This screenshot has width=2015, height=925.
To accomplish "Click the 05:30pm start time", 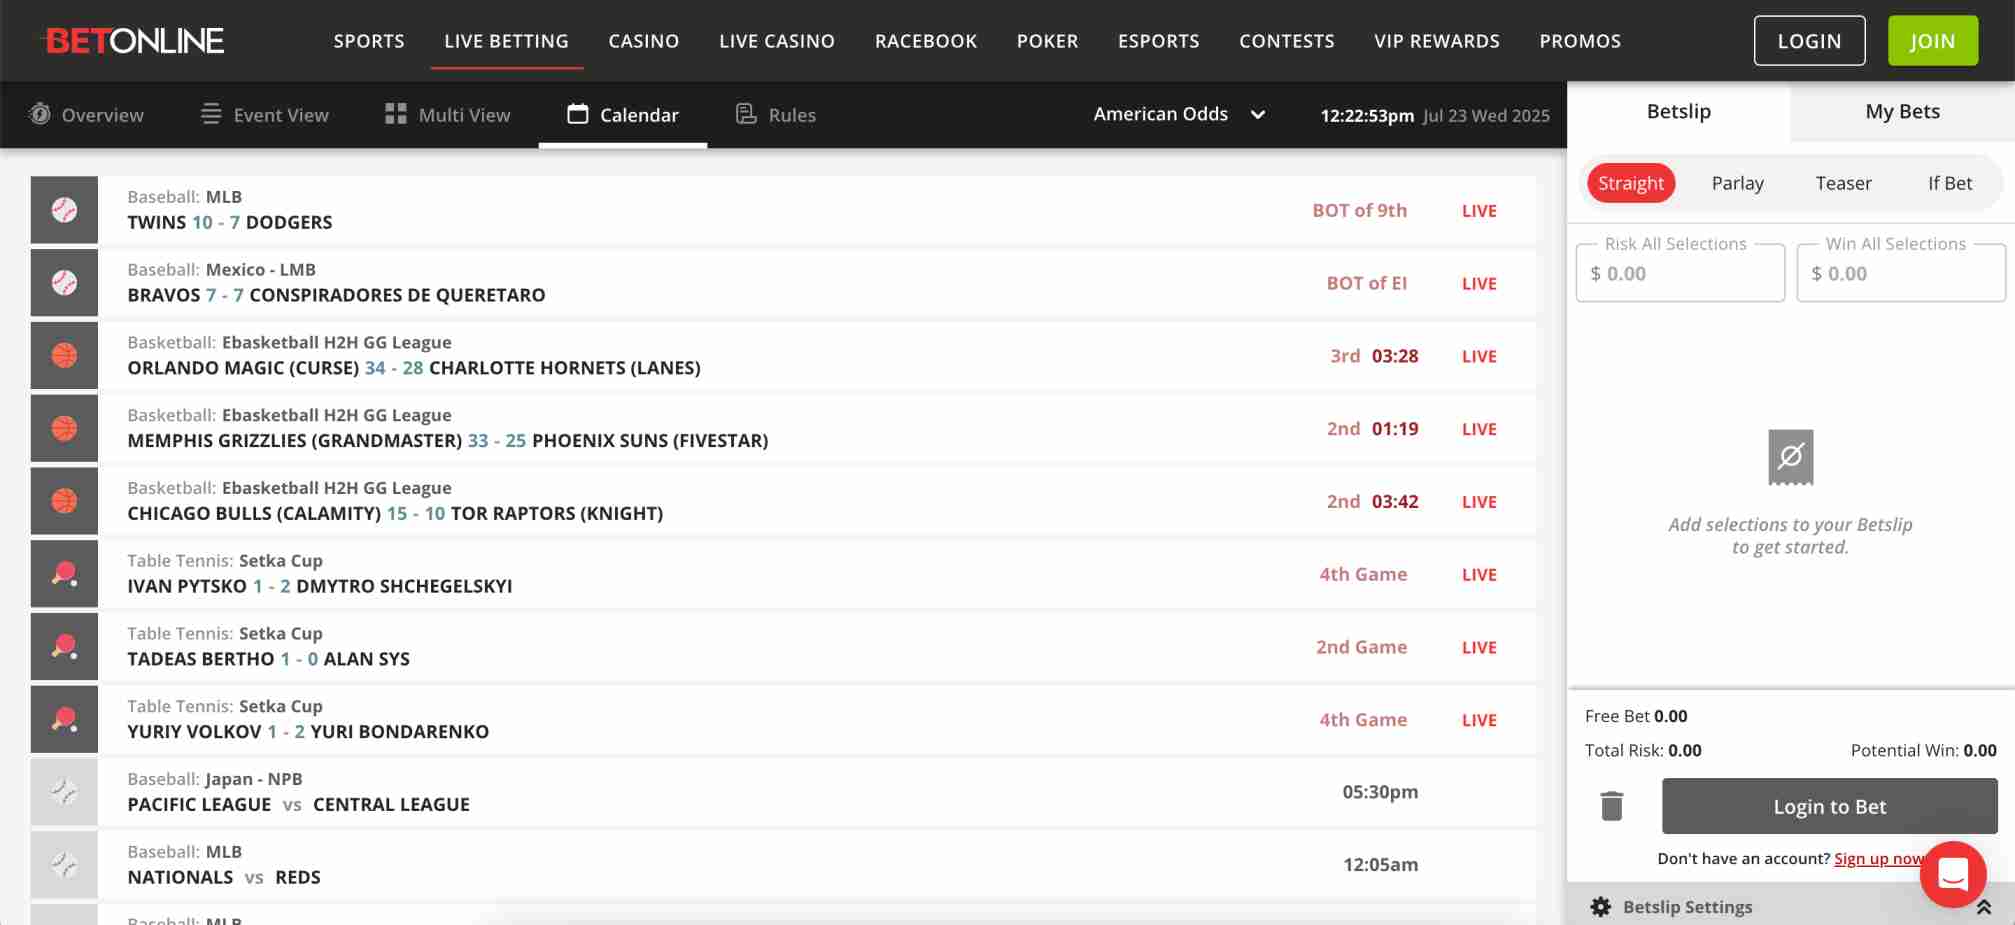I will (x=1380, y=792).
